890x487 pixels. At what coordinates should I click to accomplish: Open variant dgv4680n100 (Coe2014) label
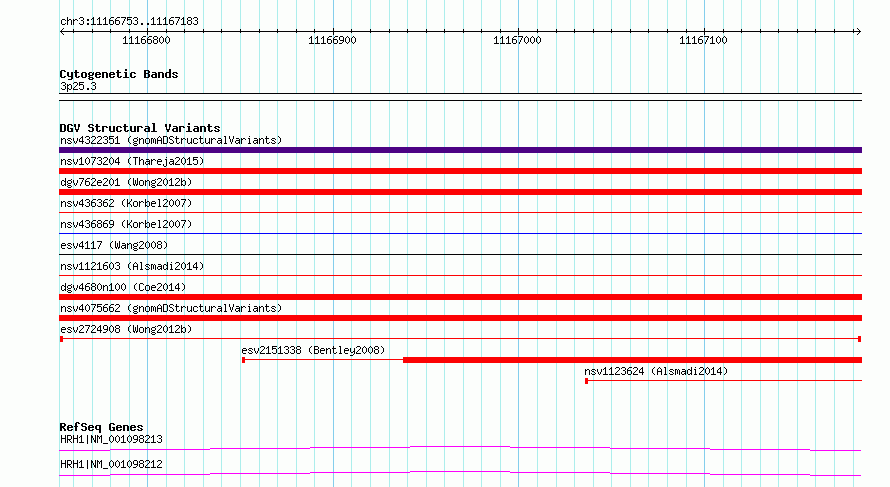point(123,287)
